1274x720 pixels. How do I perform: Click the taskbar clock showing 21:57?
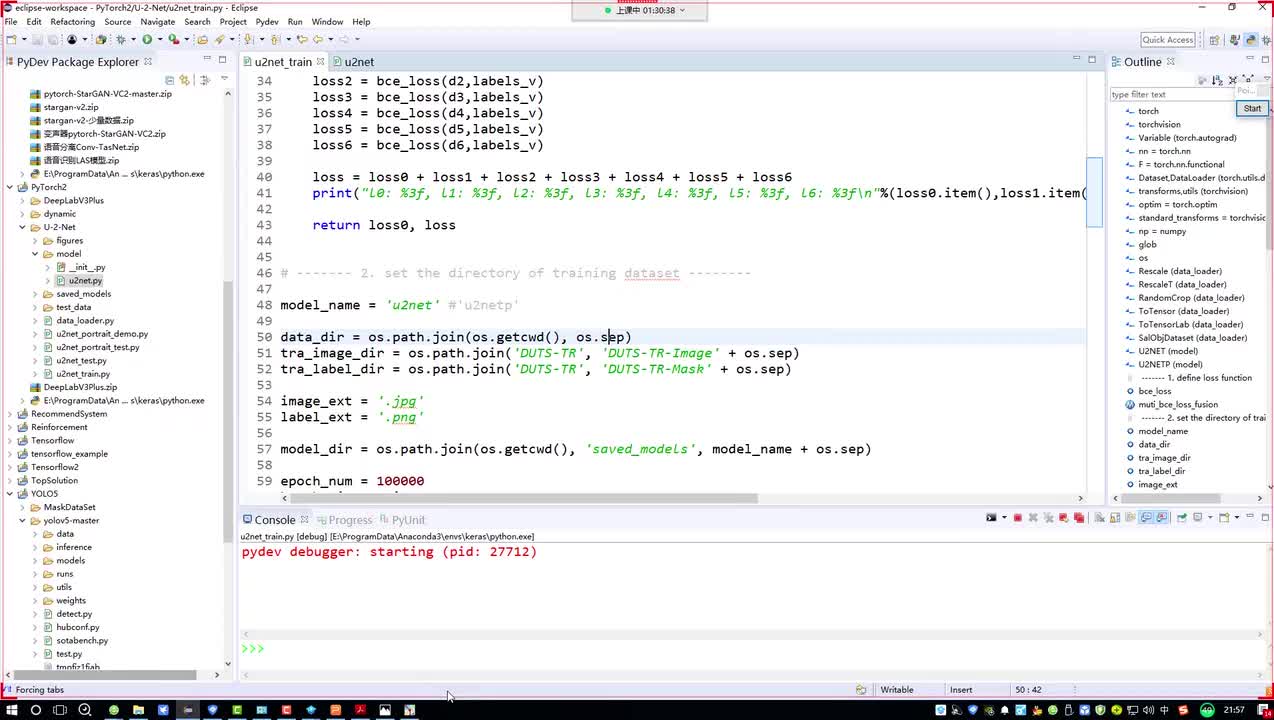pyautogui.click(x=1235, y=710)
